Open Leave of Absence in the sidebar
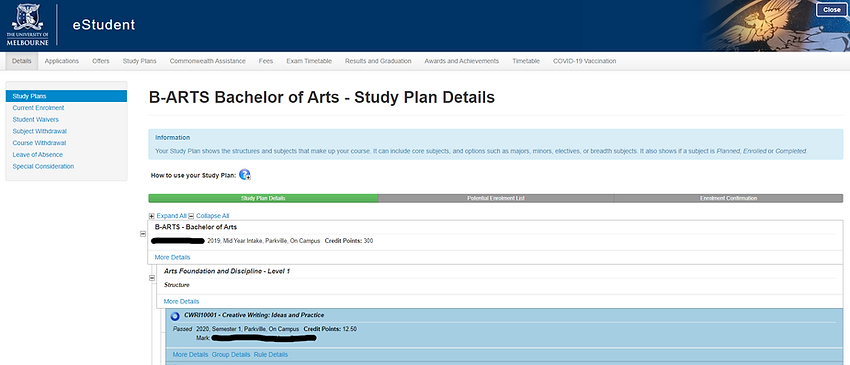Image resolution: width=850 pixels, height=365 pixels. click(37, 155)
